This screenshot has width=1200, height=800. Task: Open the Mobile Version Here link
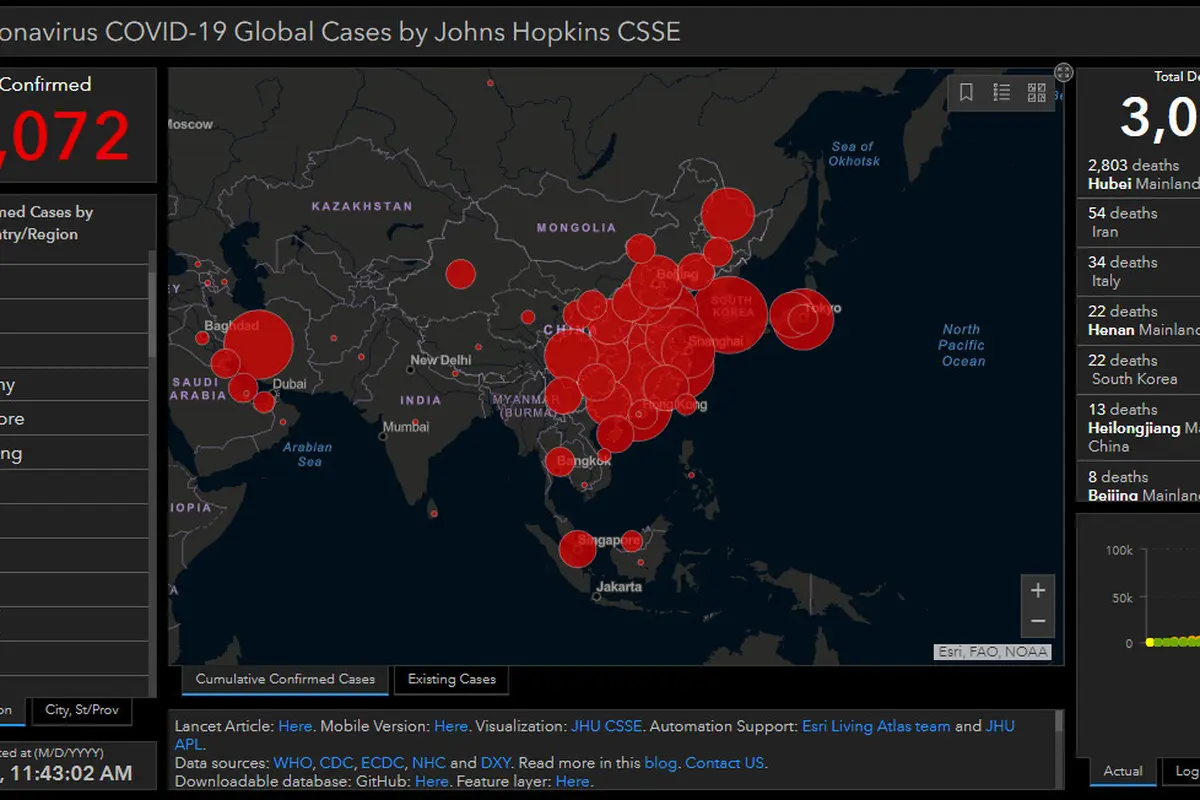click(x=451, y=726)
